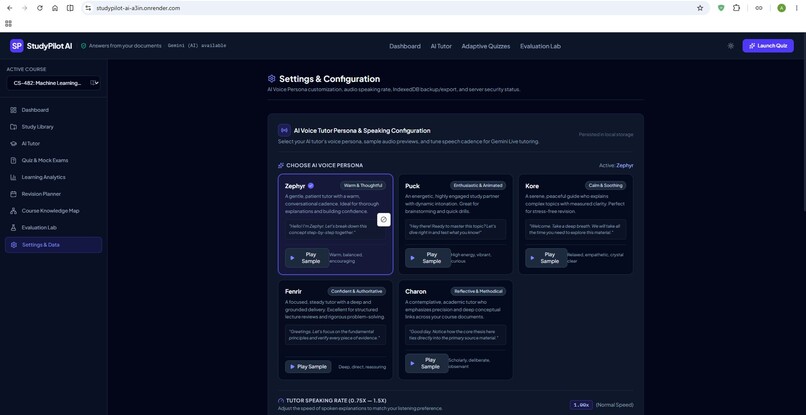Click the Revision Planner calendar icon
The height and width of the screenshot is (415, 806).
coord(13,194)
